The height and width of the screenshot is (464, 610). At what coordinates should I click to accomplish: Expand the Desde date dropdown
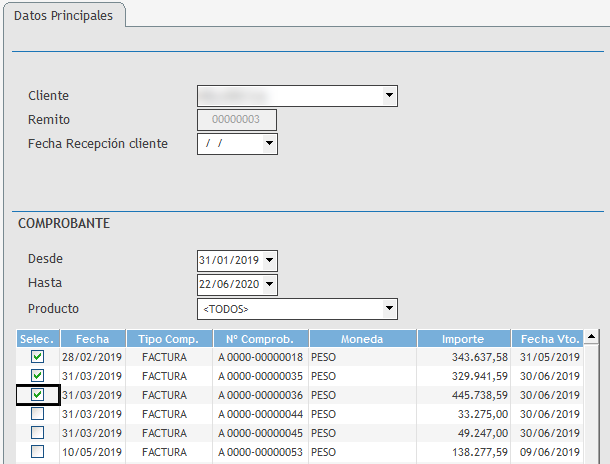[268, 261]
